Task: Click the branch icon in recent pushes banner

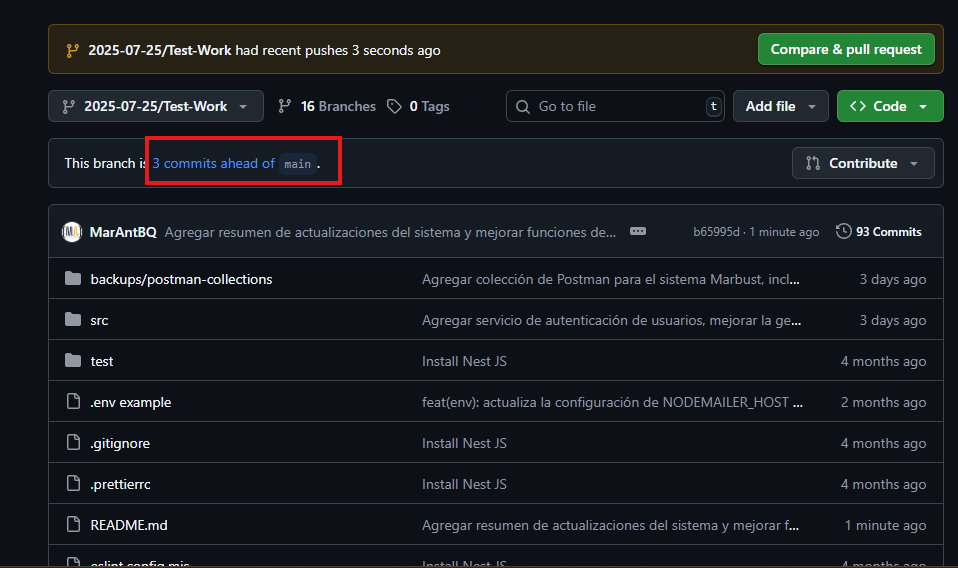Action: 72,51
